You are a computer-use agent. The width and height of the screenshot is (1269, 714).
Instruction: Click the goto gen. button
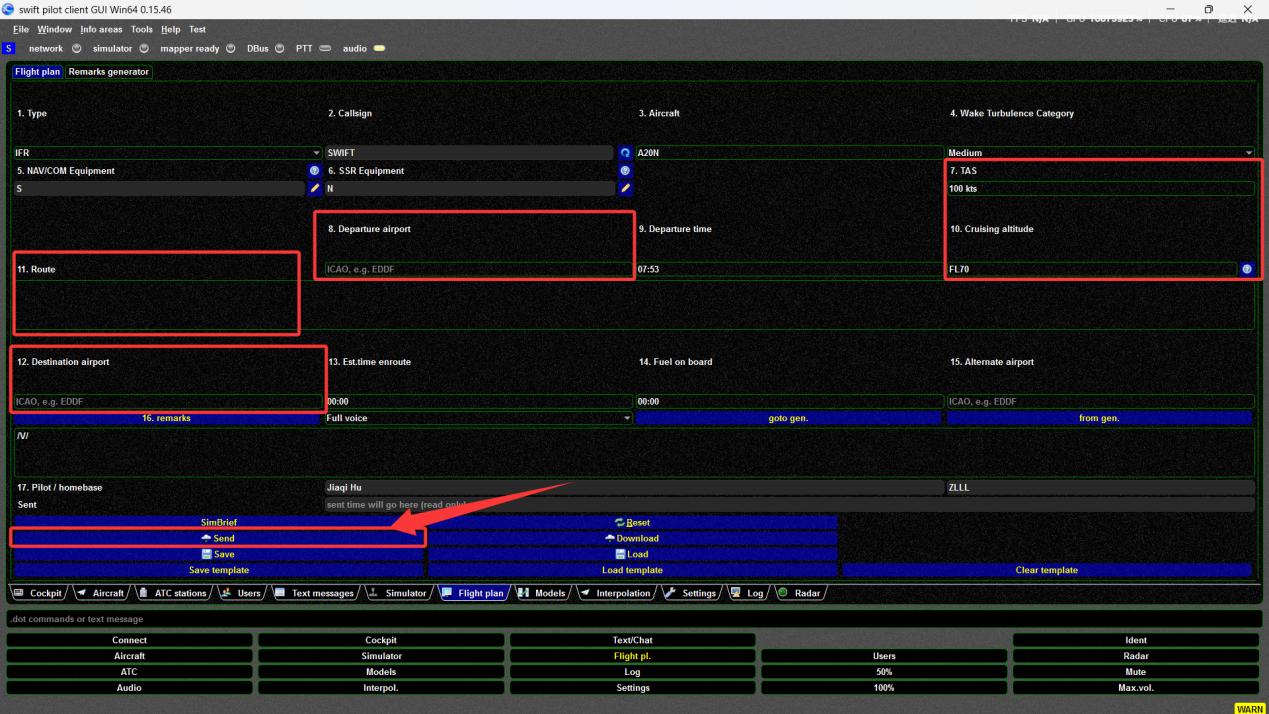(788, 418)
